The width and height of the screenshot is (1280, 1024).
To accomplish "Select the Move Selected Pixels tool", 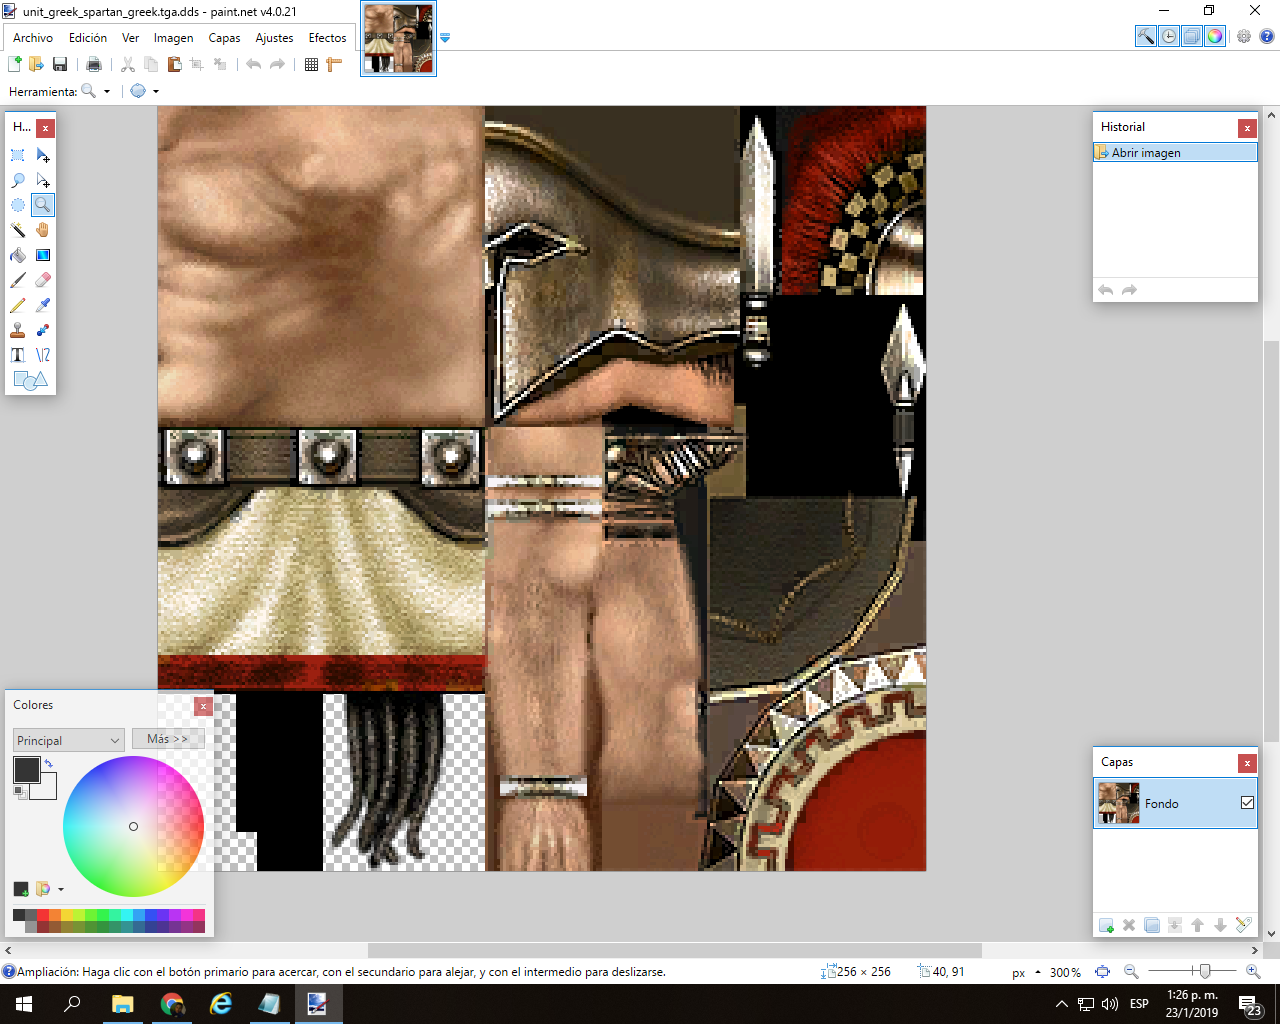I will click(43, 155).
